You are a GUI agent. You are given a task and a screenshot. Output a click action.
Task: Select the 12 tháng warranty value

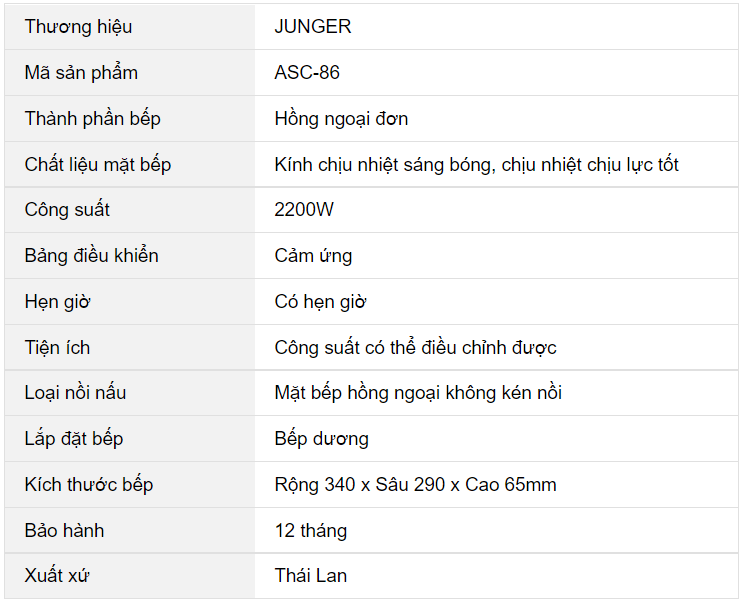[x=311, y=531]
